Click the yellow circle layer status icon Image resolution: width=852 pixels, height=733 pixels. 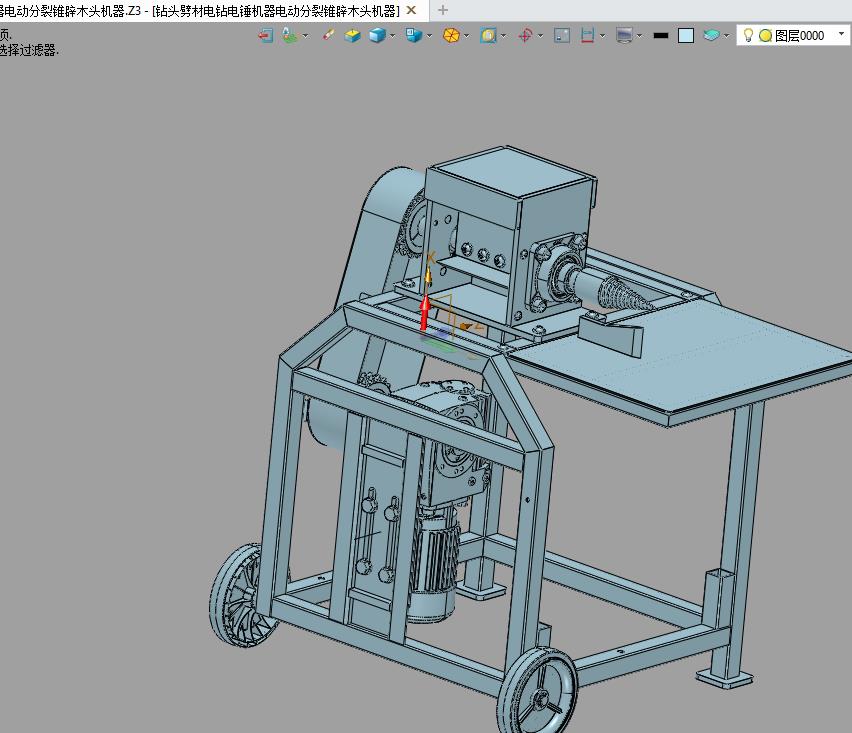click(766, 36)
